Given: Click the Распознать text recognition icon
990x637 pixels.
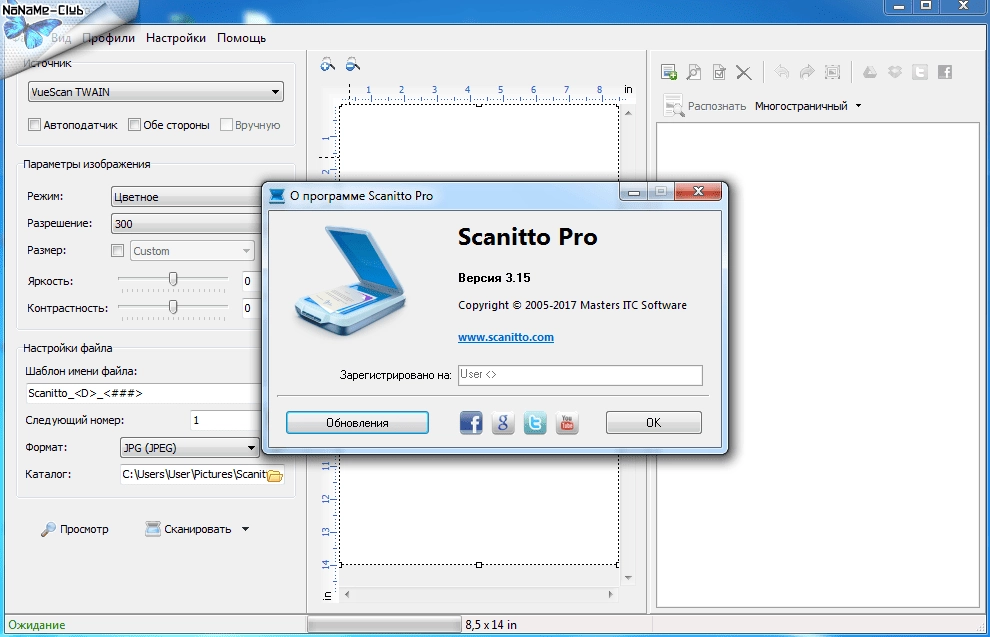Looking at the screenshot, I should [674, 105].
